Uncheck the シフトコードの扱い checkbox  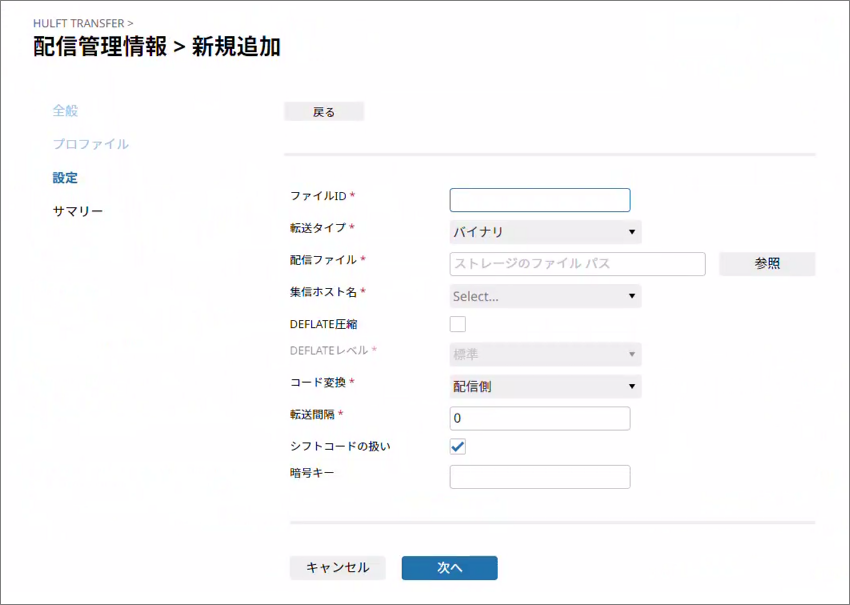(458, 447)
